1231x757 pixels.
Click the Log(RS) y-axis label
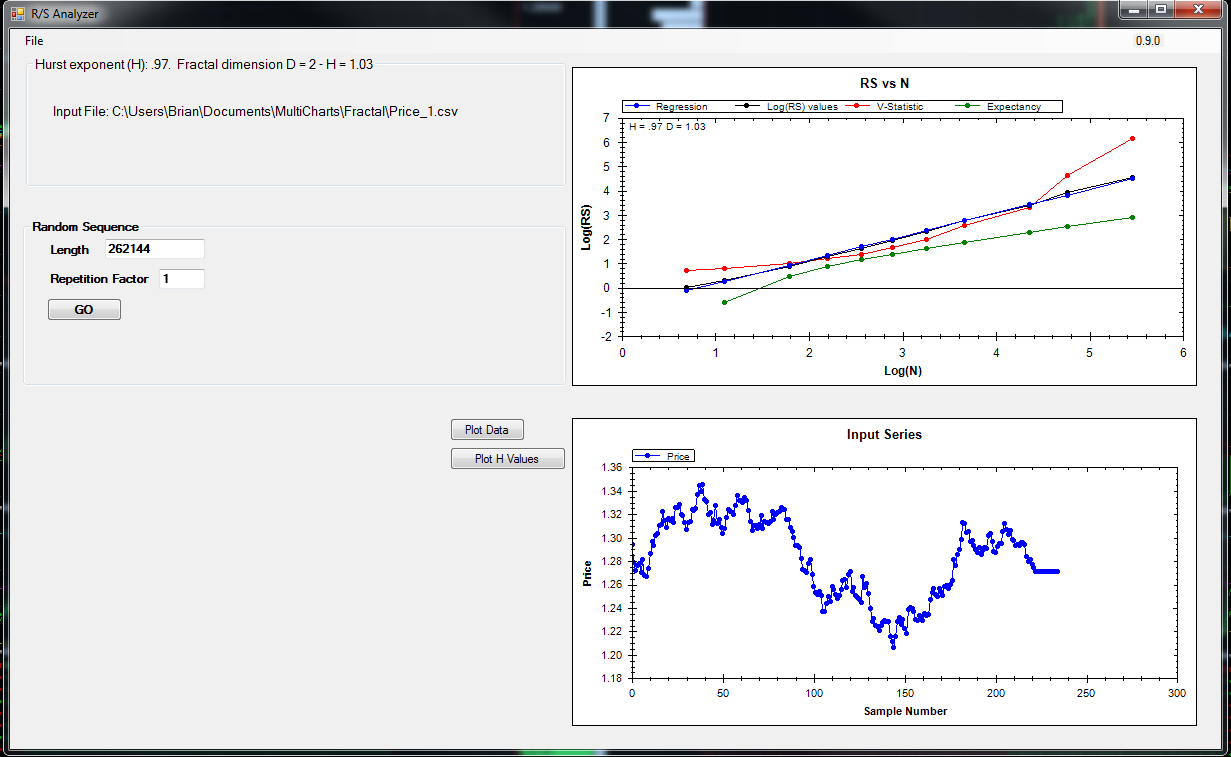587,229
